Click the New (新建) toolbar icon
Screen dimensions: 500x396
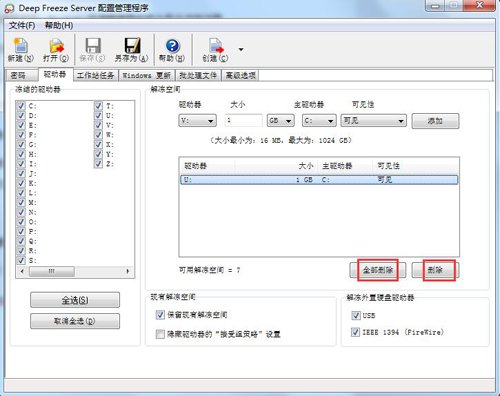21,46
